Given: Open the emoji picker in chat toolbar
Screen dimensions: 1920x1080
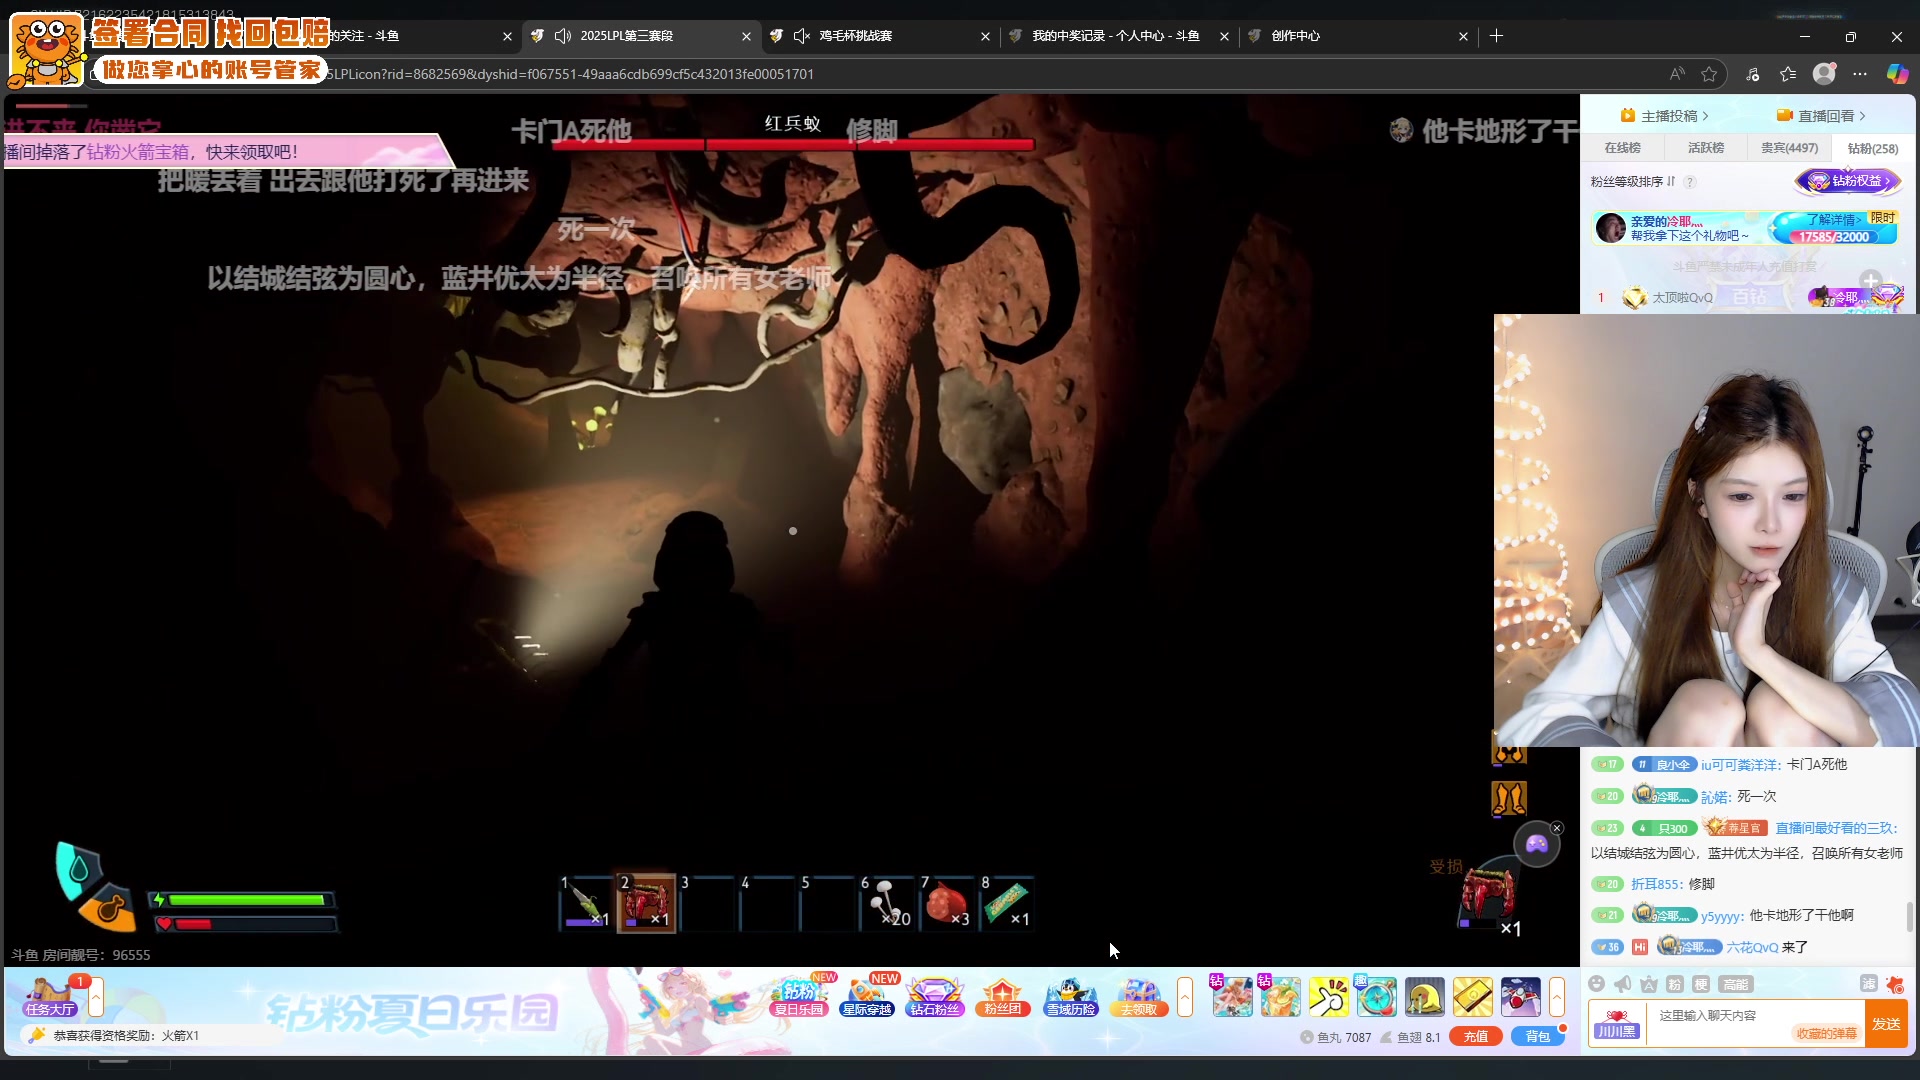Looking at the screenshot, I should tap(1597, 984).
